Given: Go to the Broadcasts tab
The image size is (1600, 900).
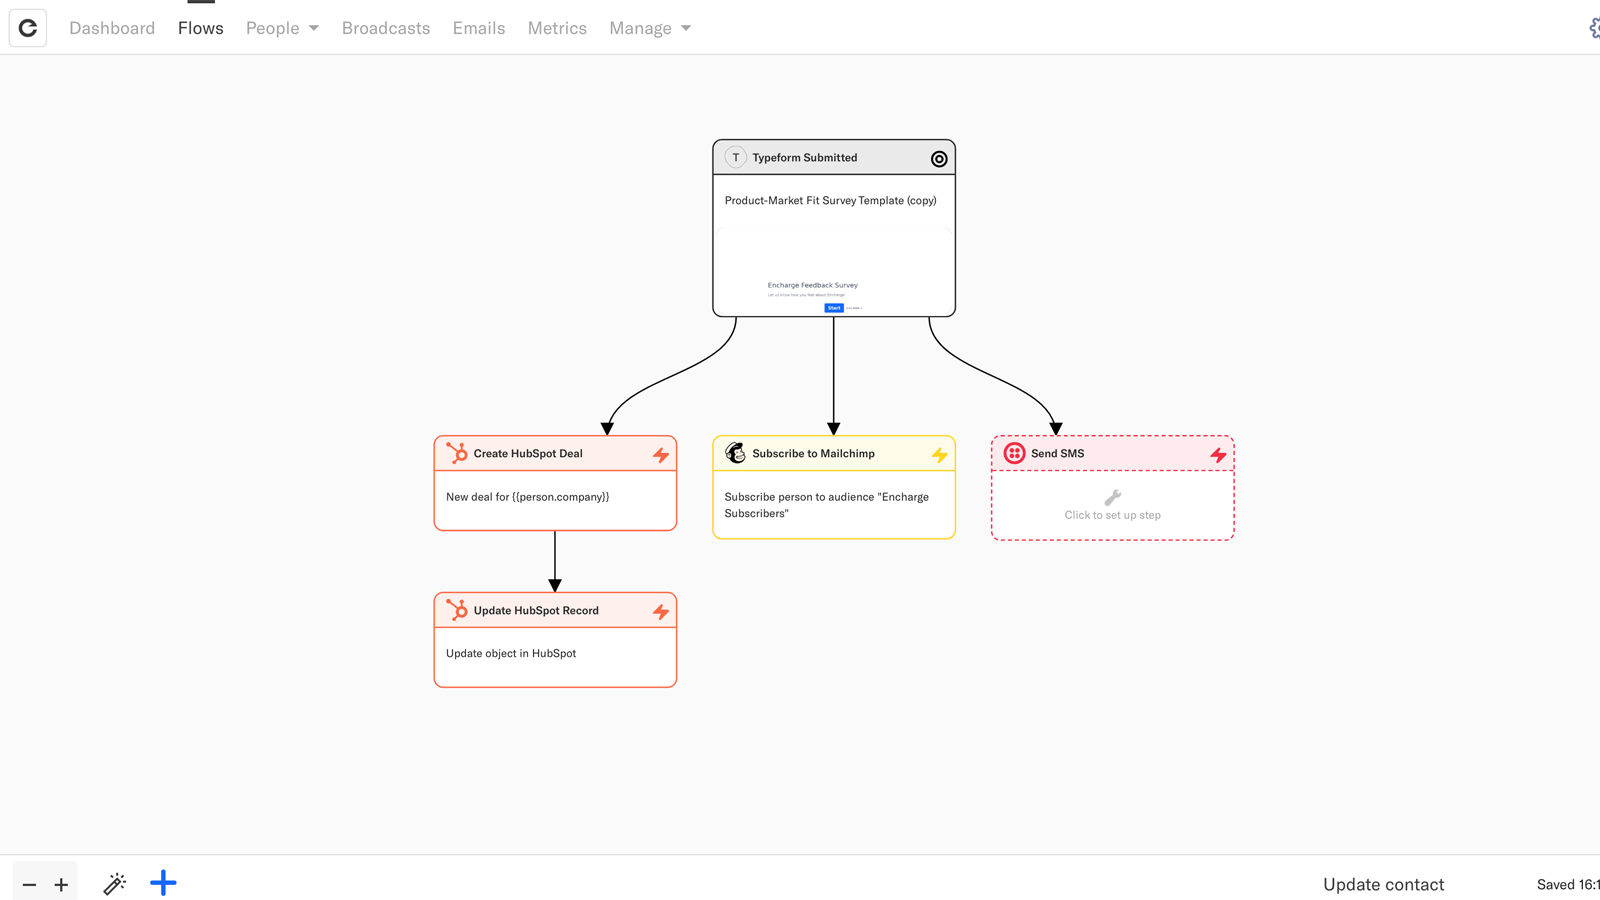Looking at the screenshot, I should click(x=386, y=28).
